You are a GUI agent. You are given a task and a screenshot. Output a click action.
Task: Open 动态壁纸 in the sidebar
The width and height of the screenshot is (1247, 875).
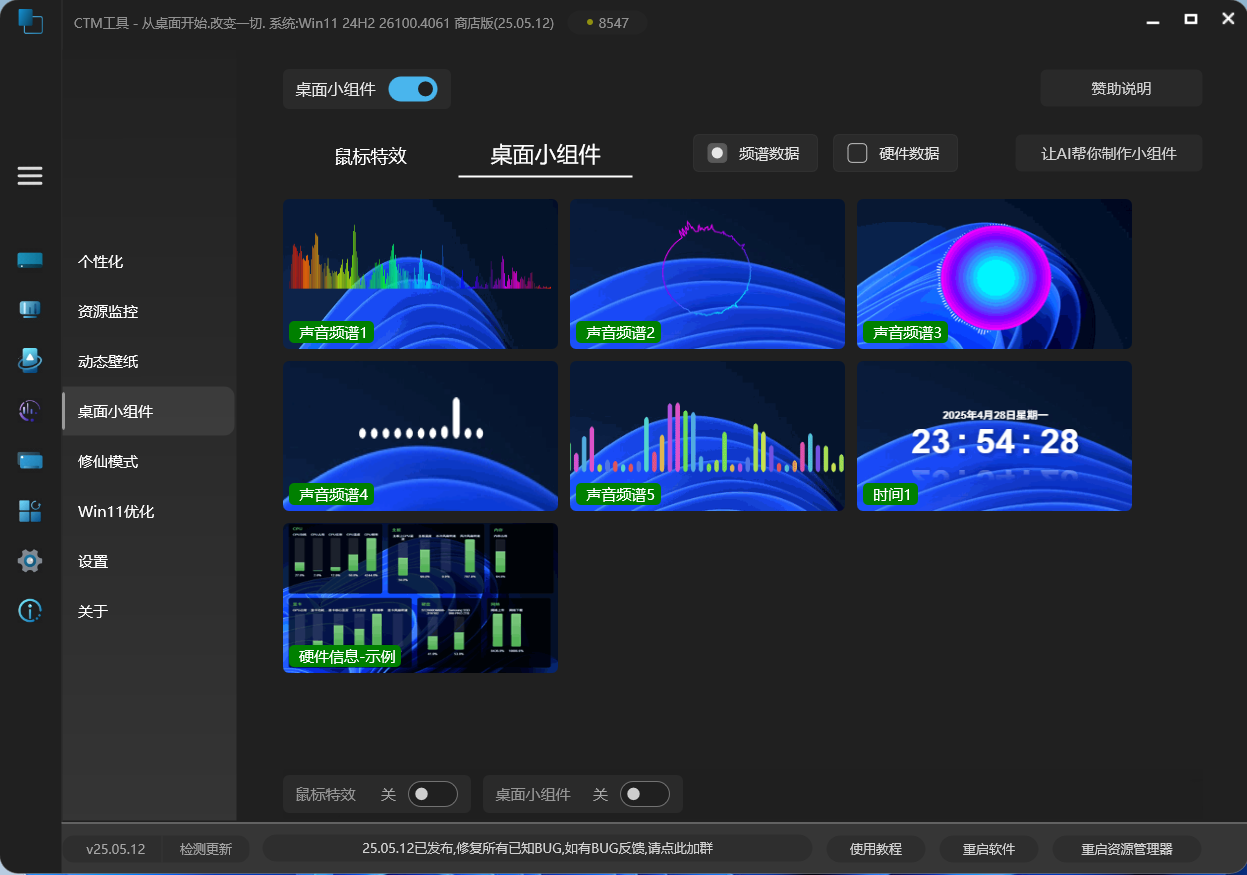coord(148,361)
